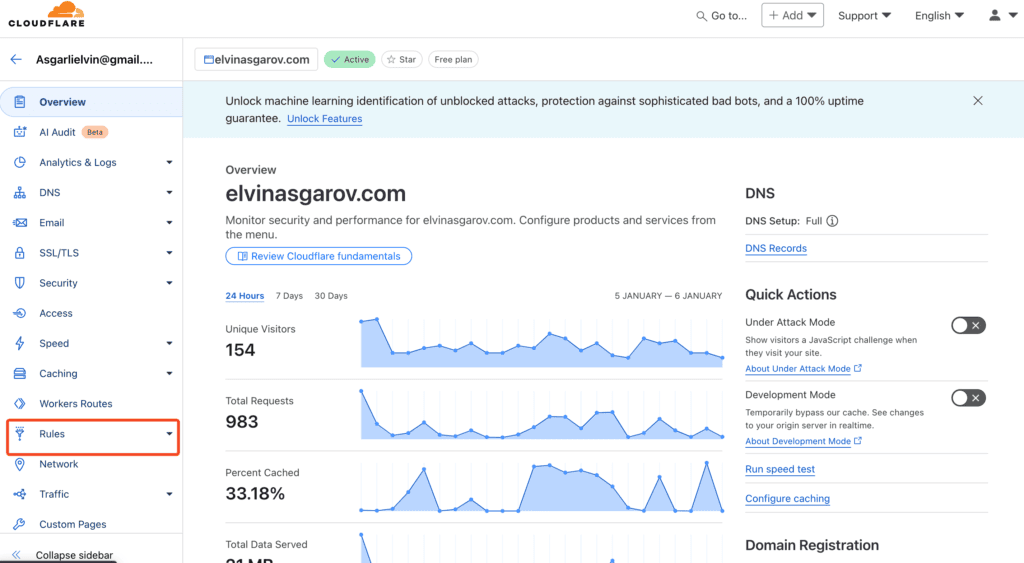The width and height of the screenshot is (1024, 563).
Task: Click the Access icon in sidebar
Action: (x=20, y=313)
